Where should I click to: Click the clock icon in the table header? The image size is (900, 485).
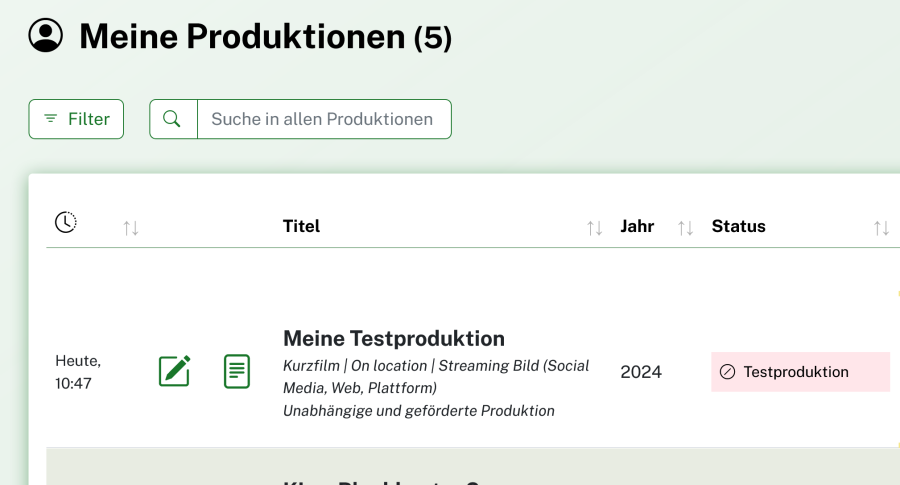click(x=66, y=223)
